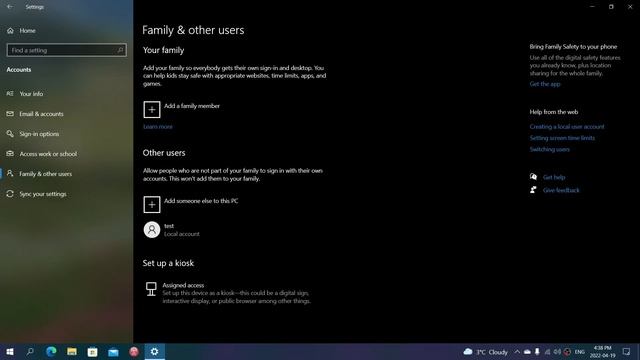Click the OneDrive cloud tray icon
640x360 pixels.
coord(527,352)
